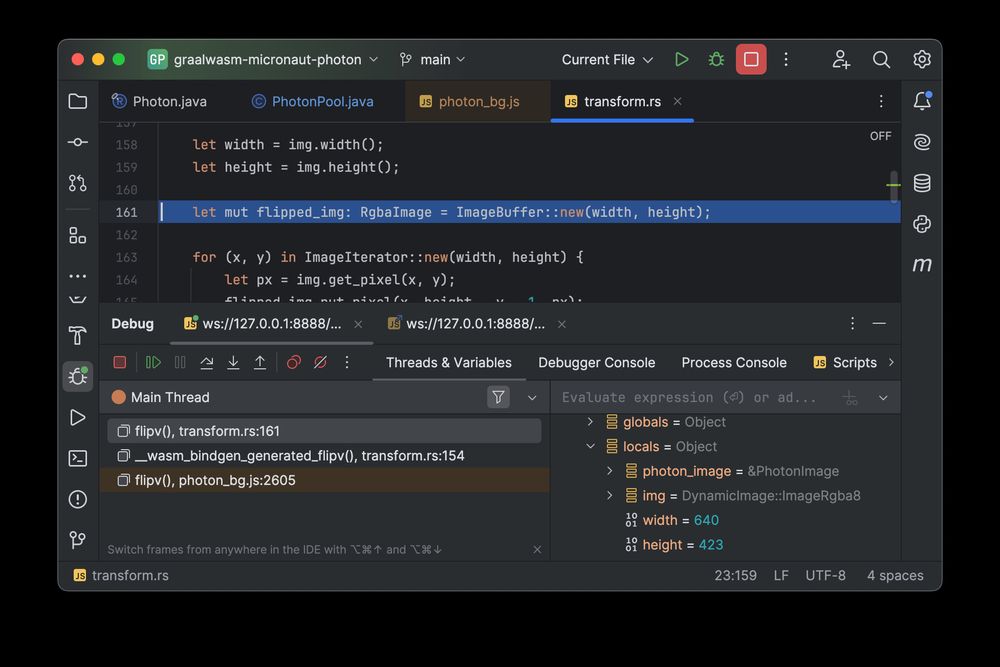1000x667 pixels.
Task: Open more debugger toolbar actions
Action: (x=347, y=362)
